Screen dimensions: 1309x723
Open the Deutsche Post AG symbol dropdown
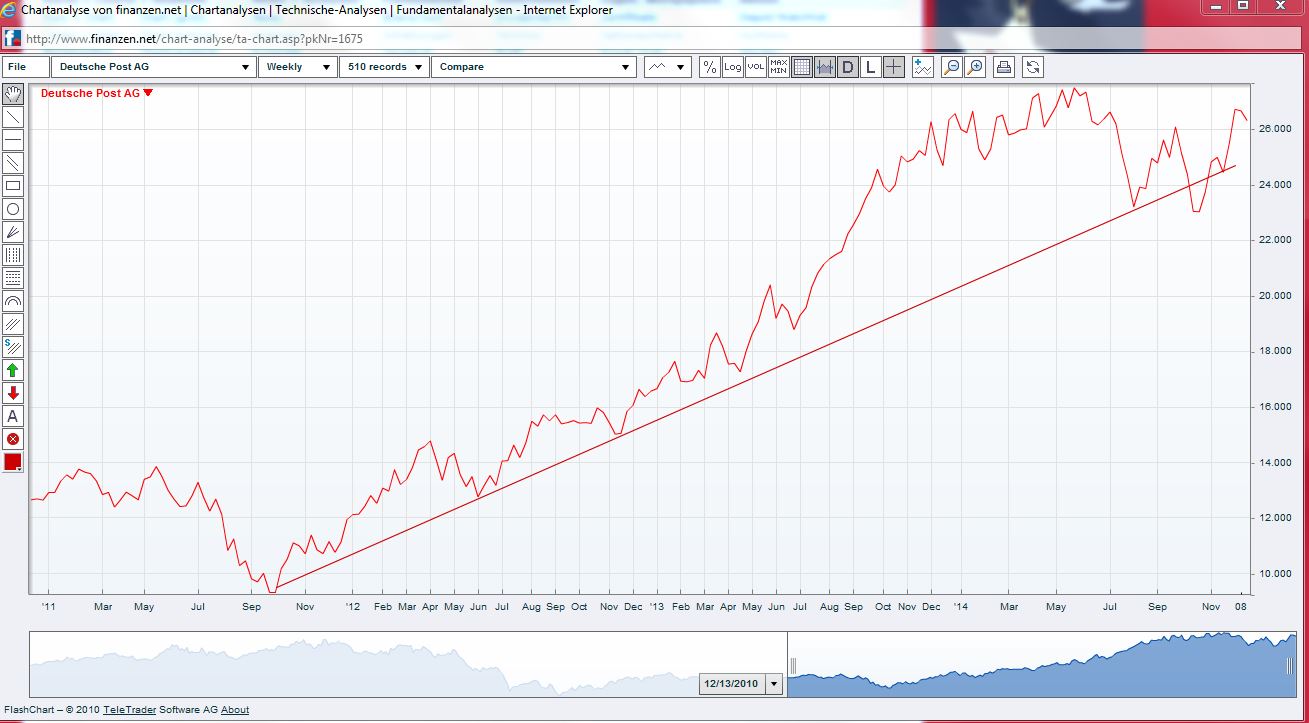(x=153, y=67)
